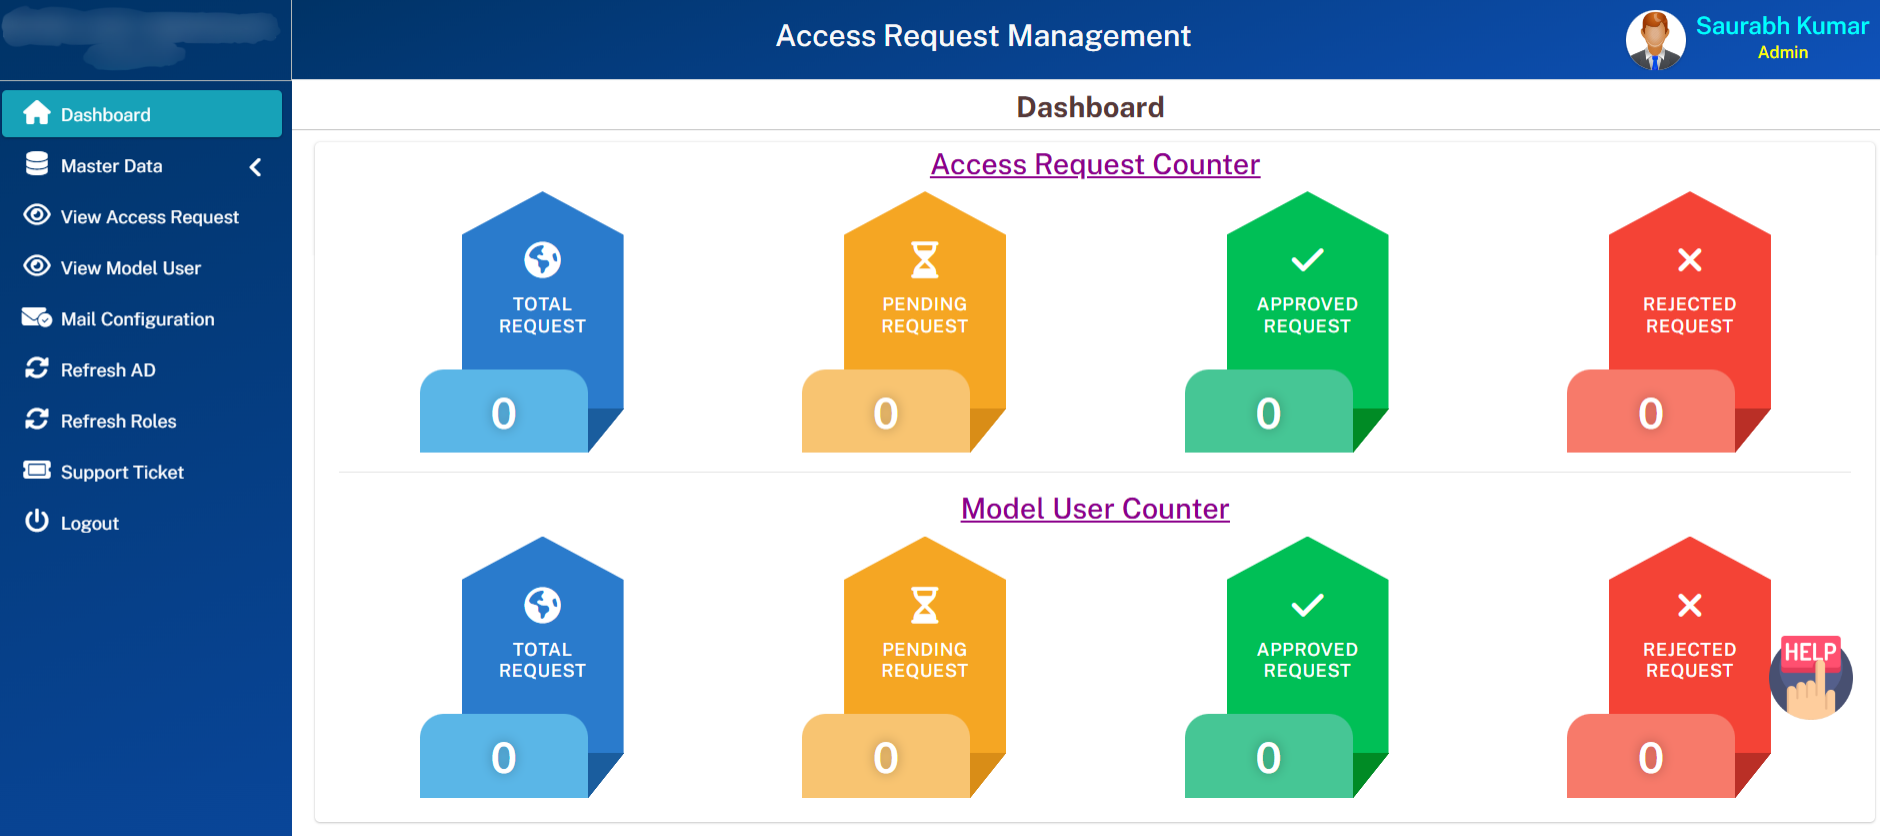
Task: Open the Access Request Counter link
Action: point(1095,164)
